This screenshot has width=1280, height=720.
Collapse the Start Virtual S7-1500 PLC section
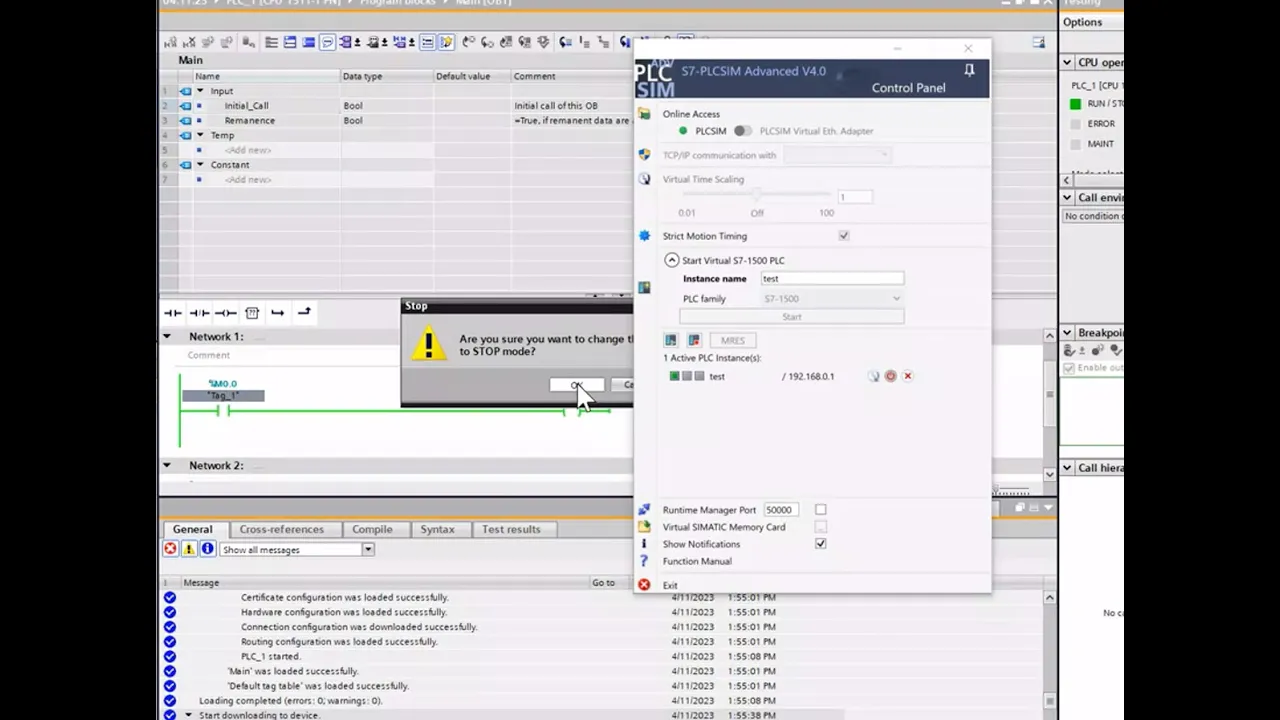click(672, 260)
